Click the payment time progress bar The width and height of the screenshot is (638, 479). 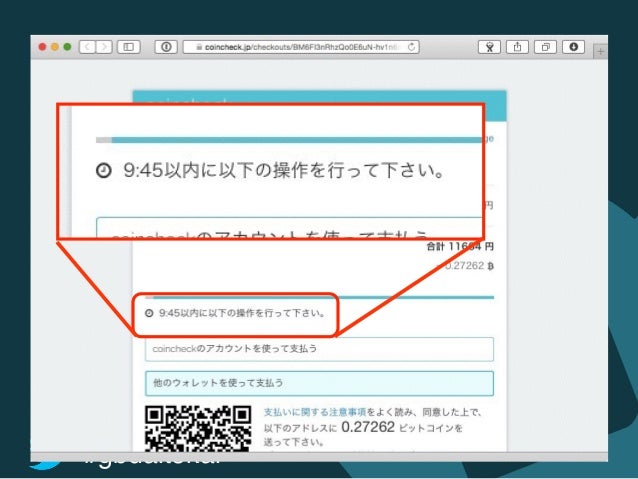tap(319, 297)
